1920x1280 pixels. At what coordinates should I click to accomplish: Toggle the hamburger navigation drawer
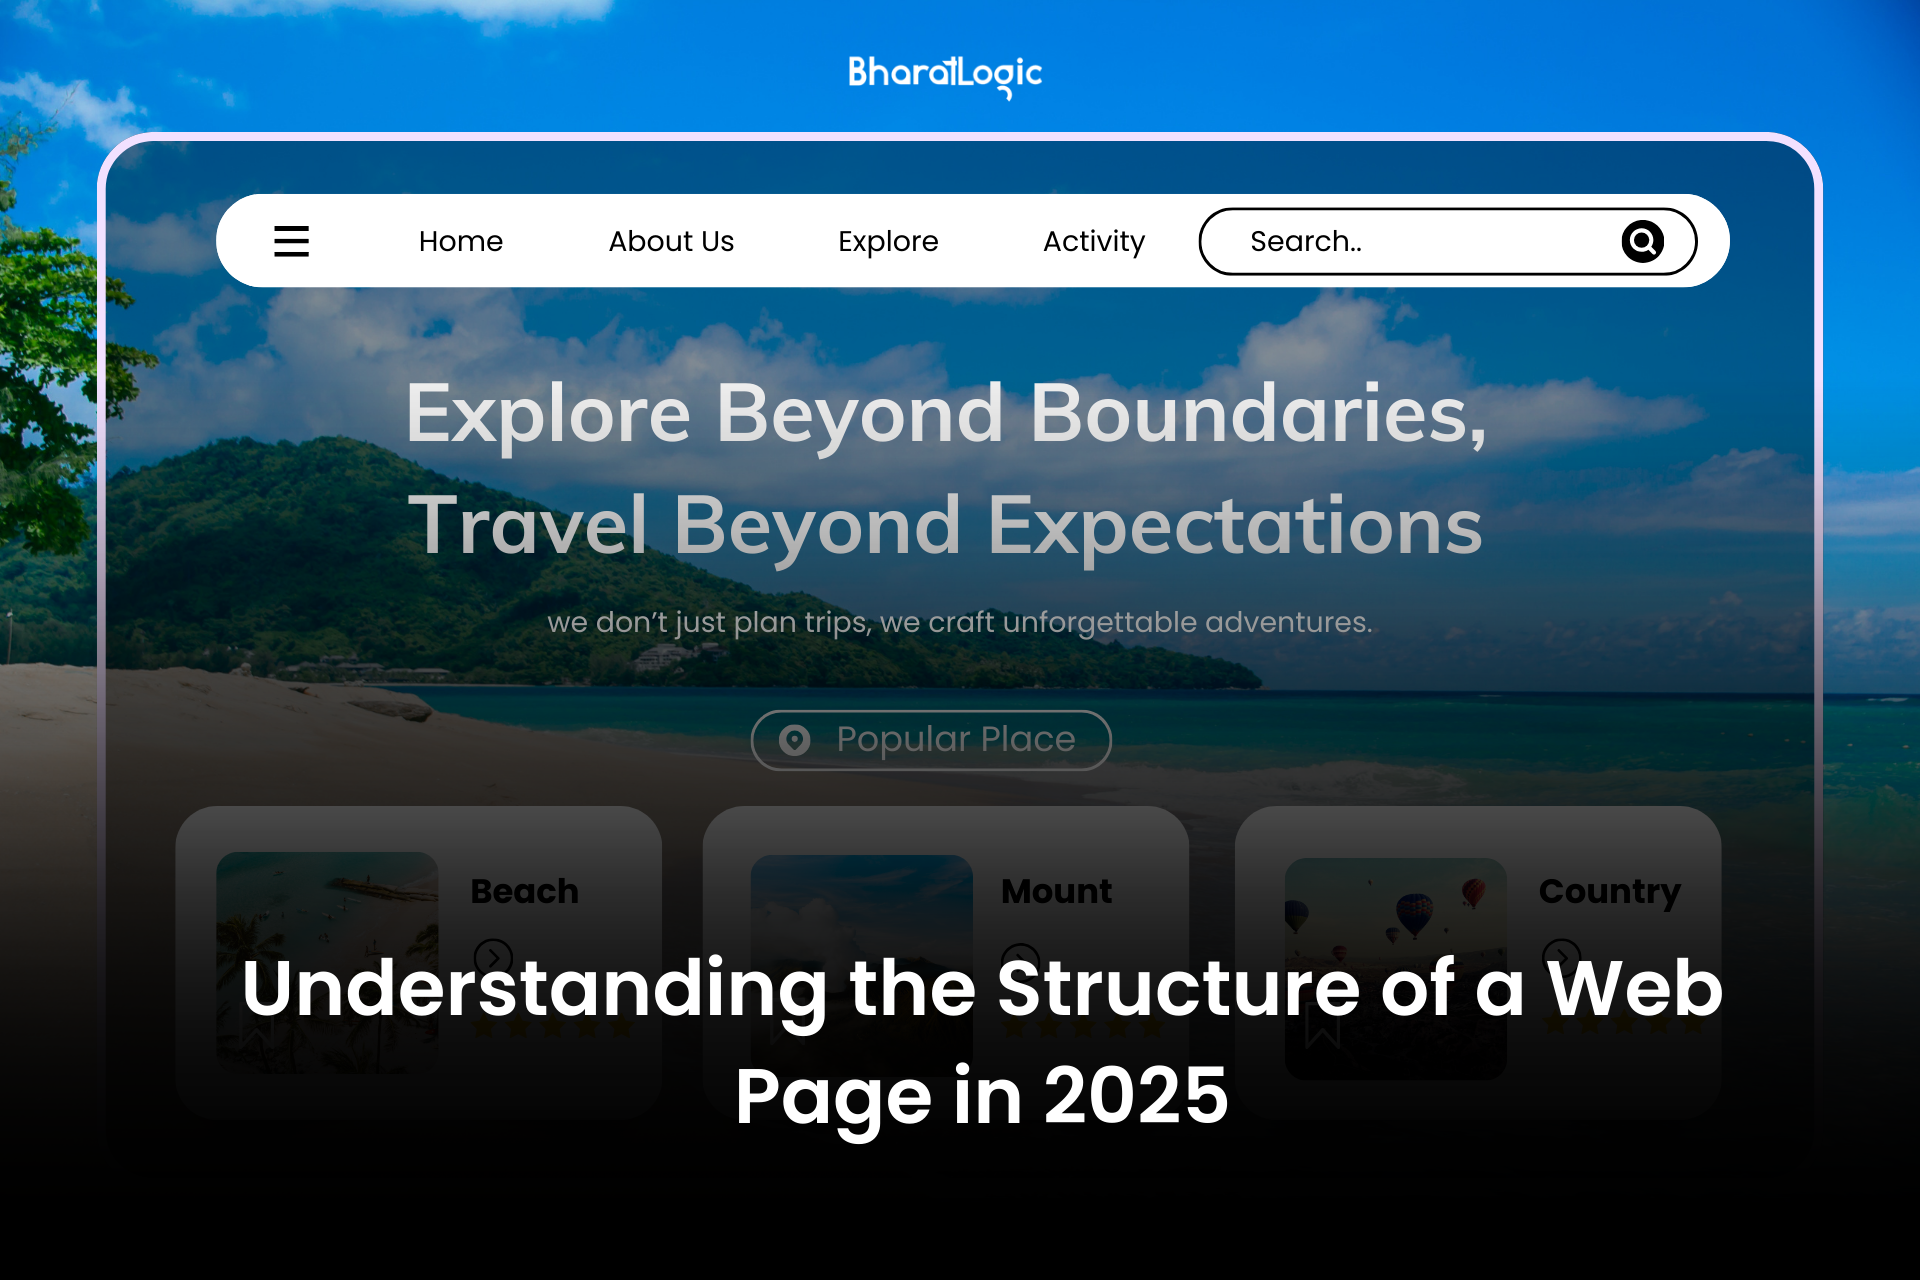coord(291,241)
